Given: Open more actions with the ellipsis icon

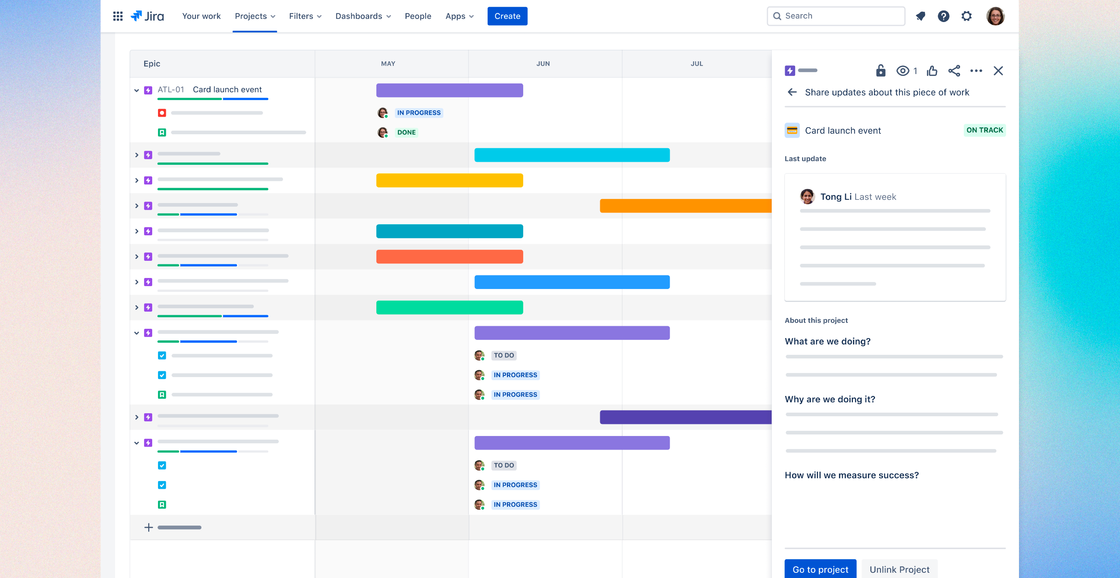Looking at the screenshot, I should pyautogui.click(x=976, y=70).
